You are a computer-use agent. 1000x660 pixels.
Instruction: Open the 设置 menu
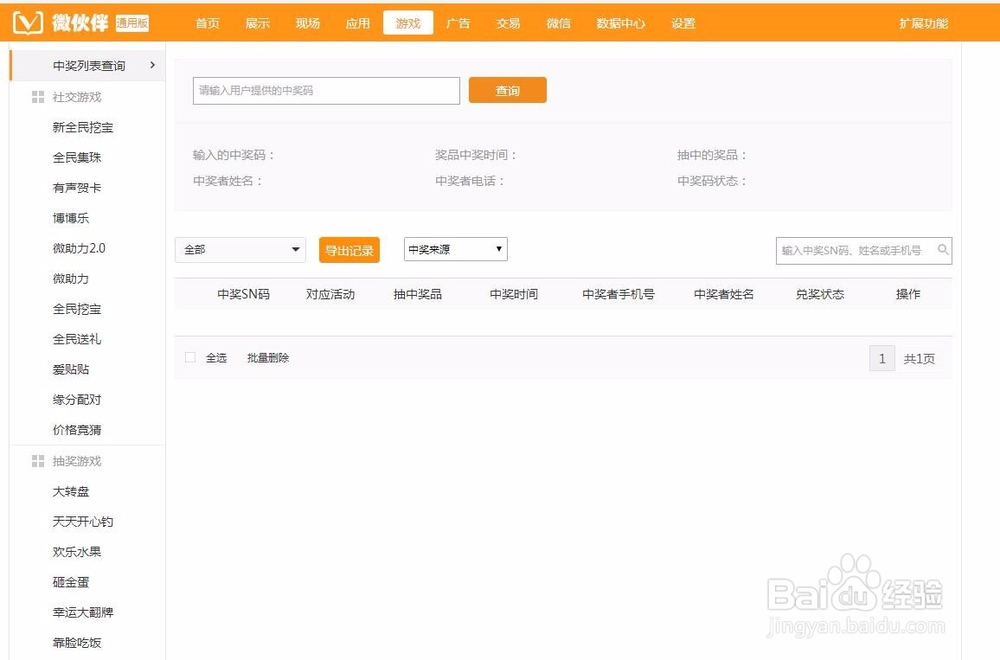tap(683, 23)
